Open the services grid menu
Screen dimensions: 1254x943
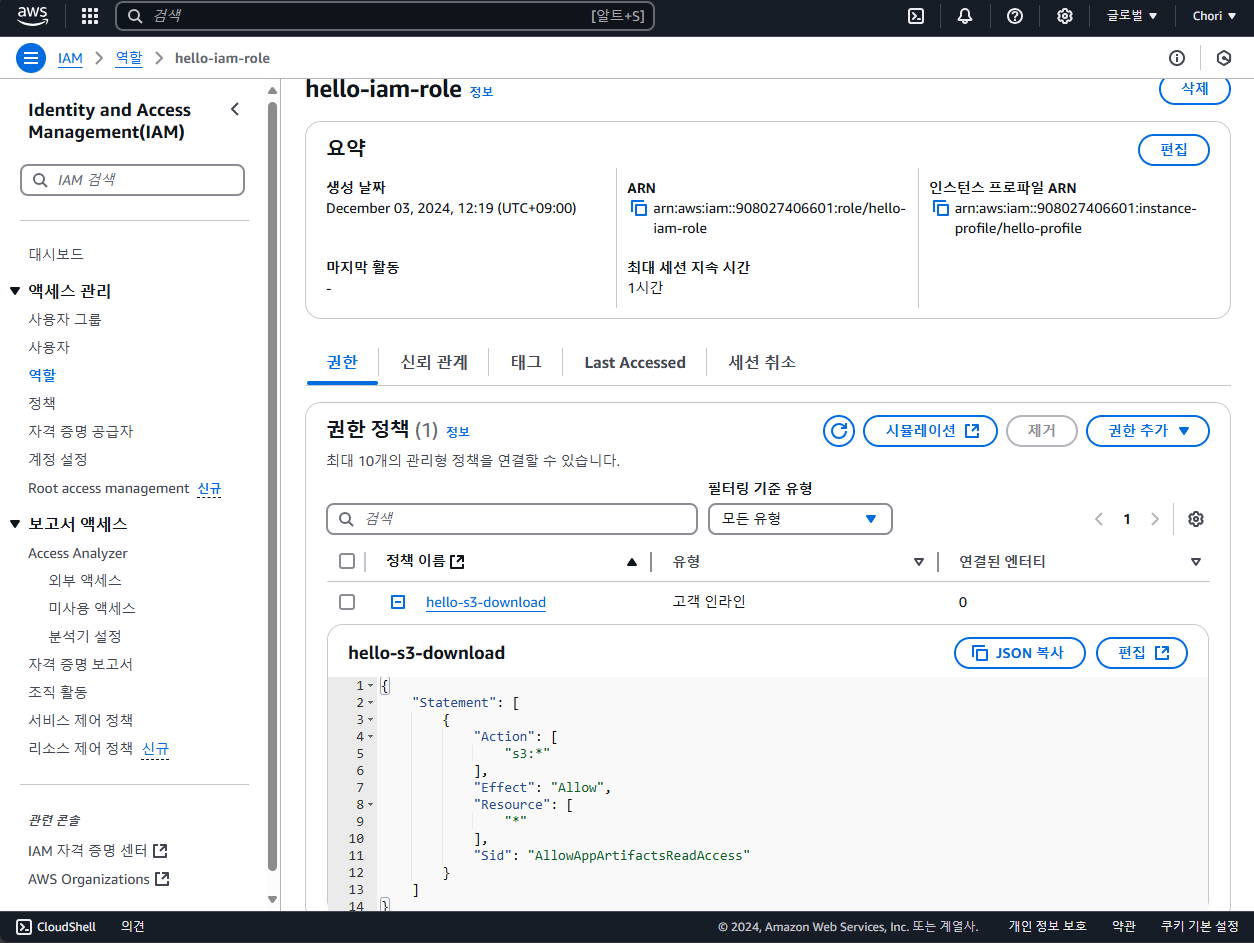89,16
